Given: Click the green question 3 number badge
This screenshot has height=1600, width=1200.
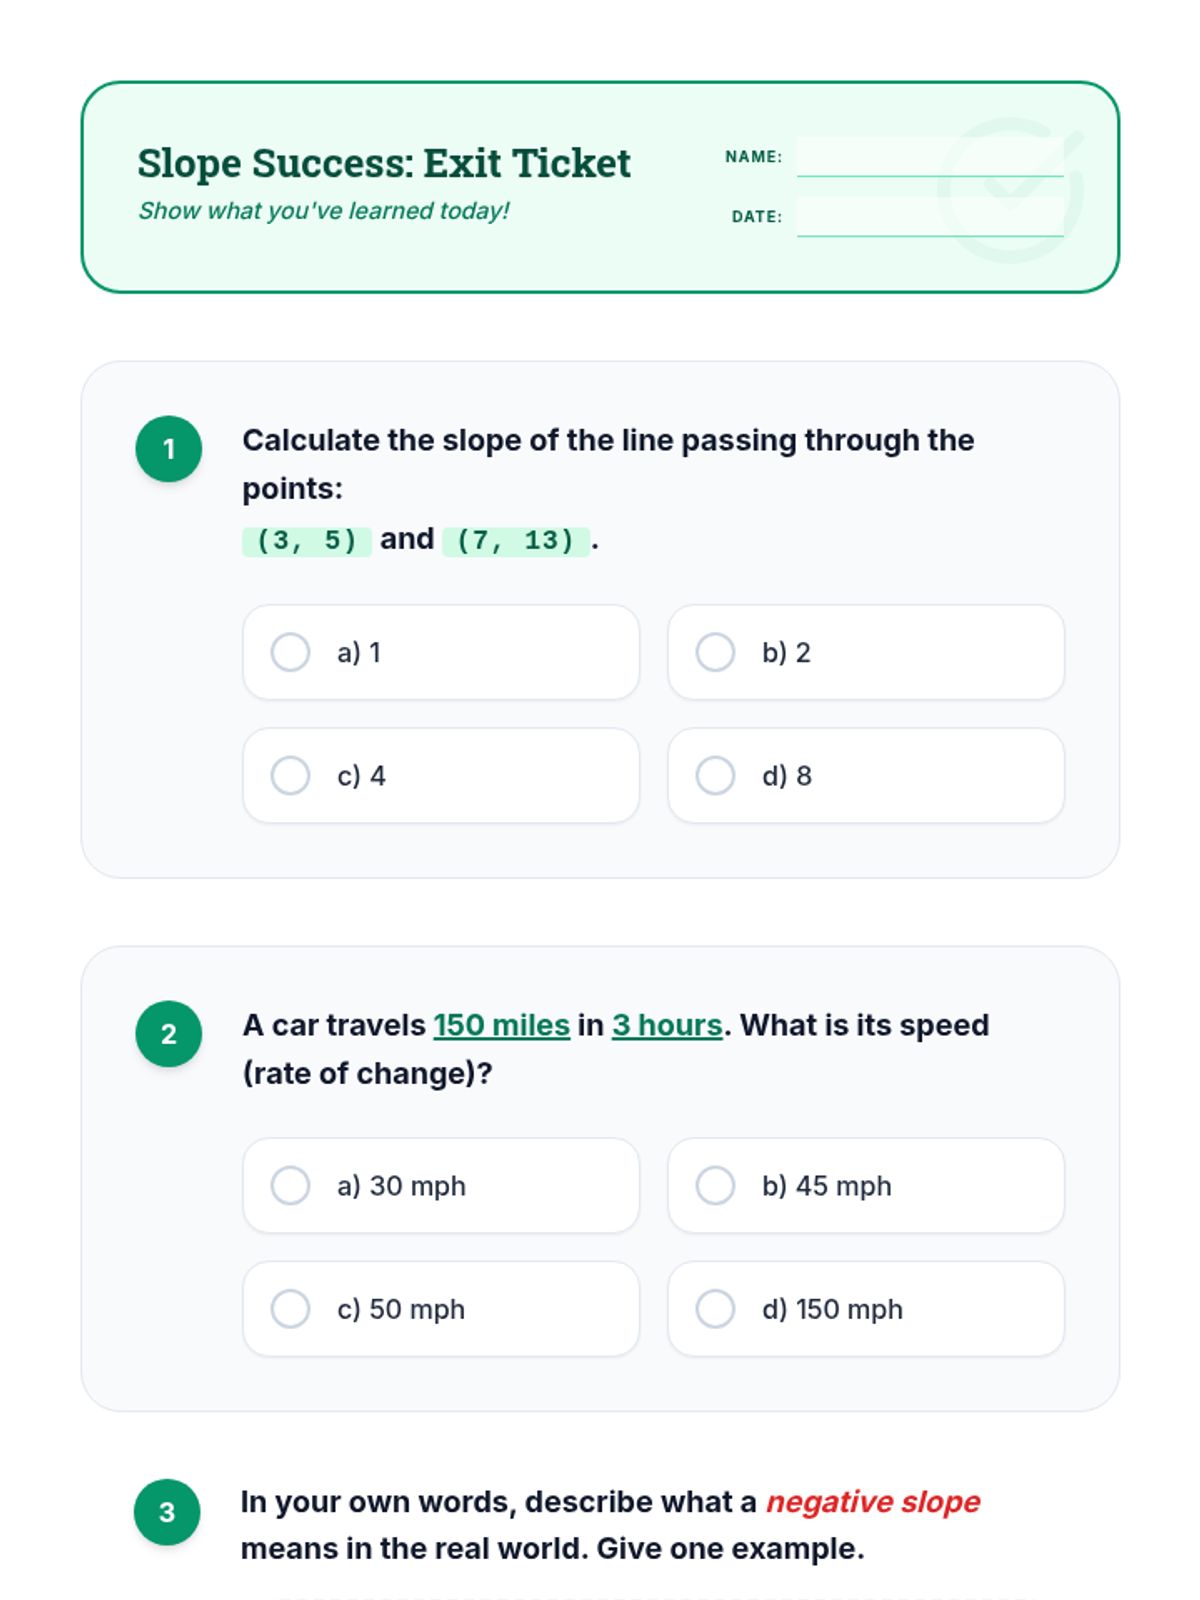Looking at the screenshot, I should [167, 1512].
